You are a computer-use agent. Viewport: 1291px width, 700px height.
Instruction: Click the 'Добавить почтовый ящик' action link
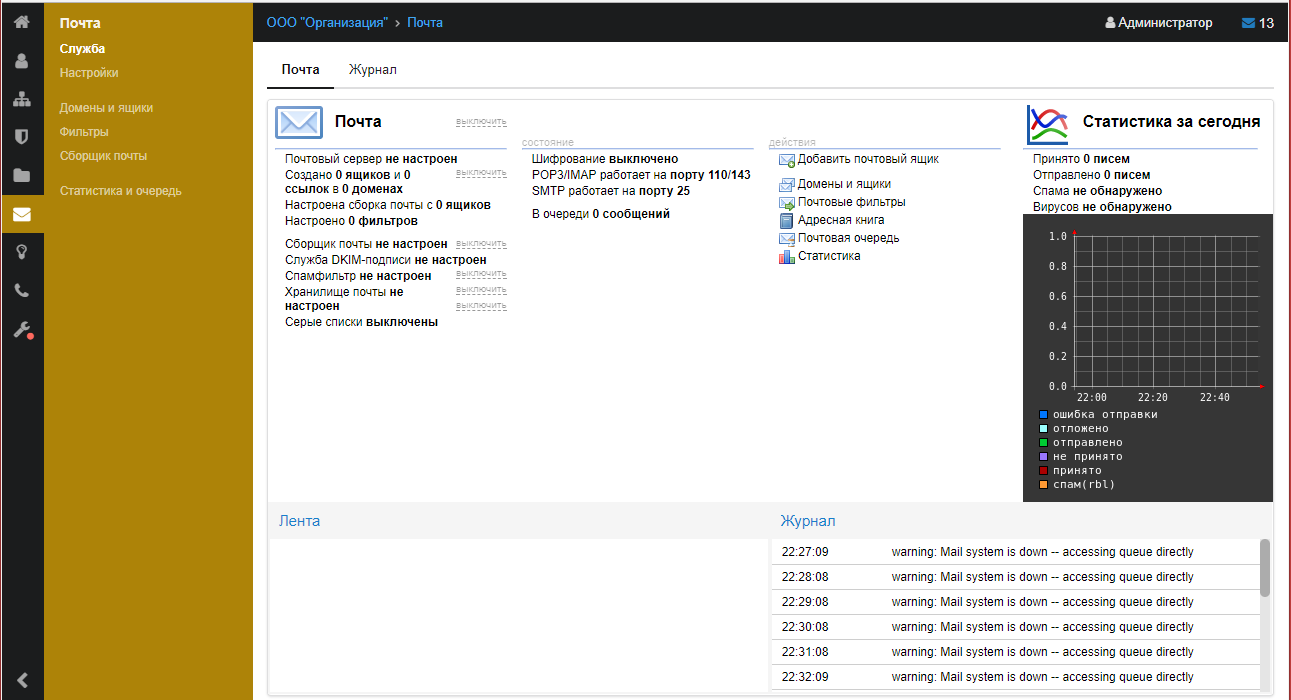click(867, 159)
